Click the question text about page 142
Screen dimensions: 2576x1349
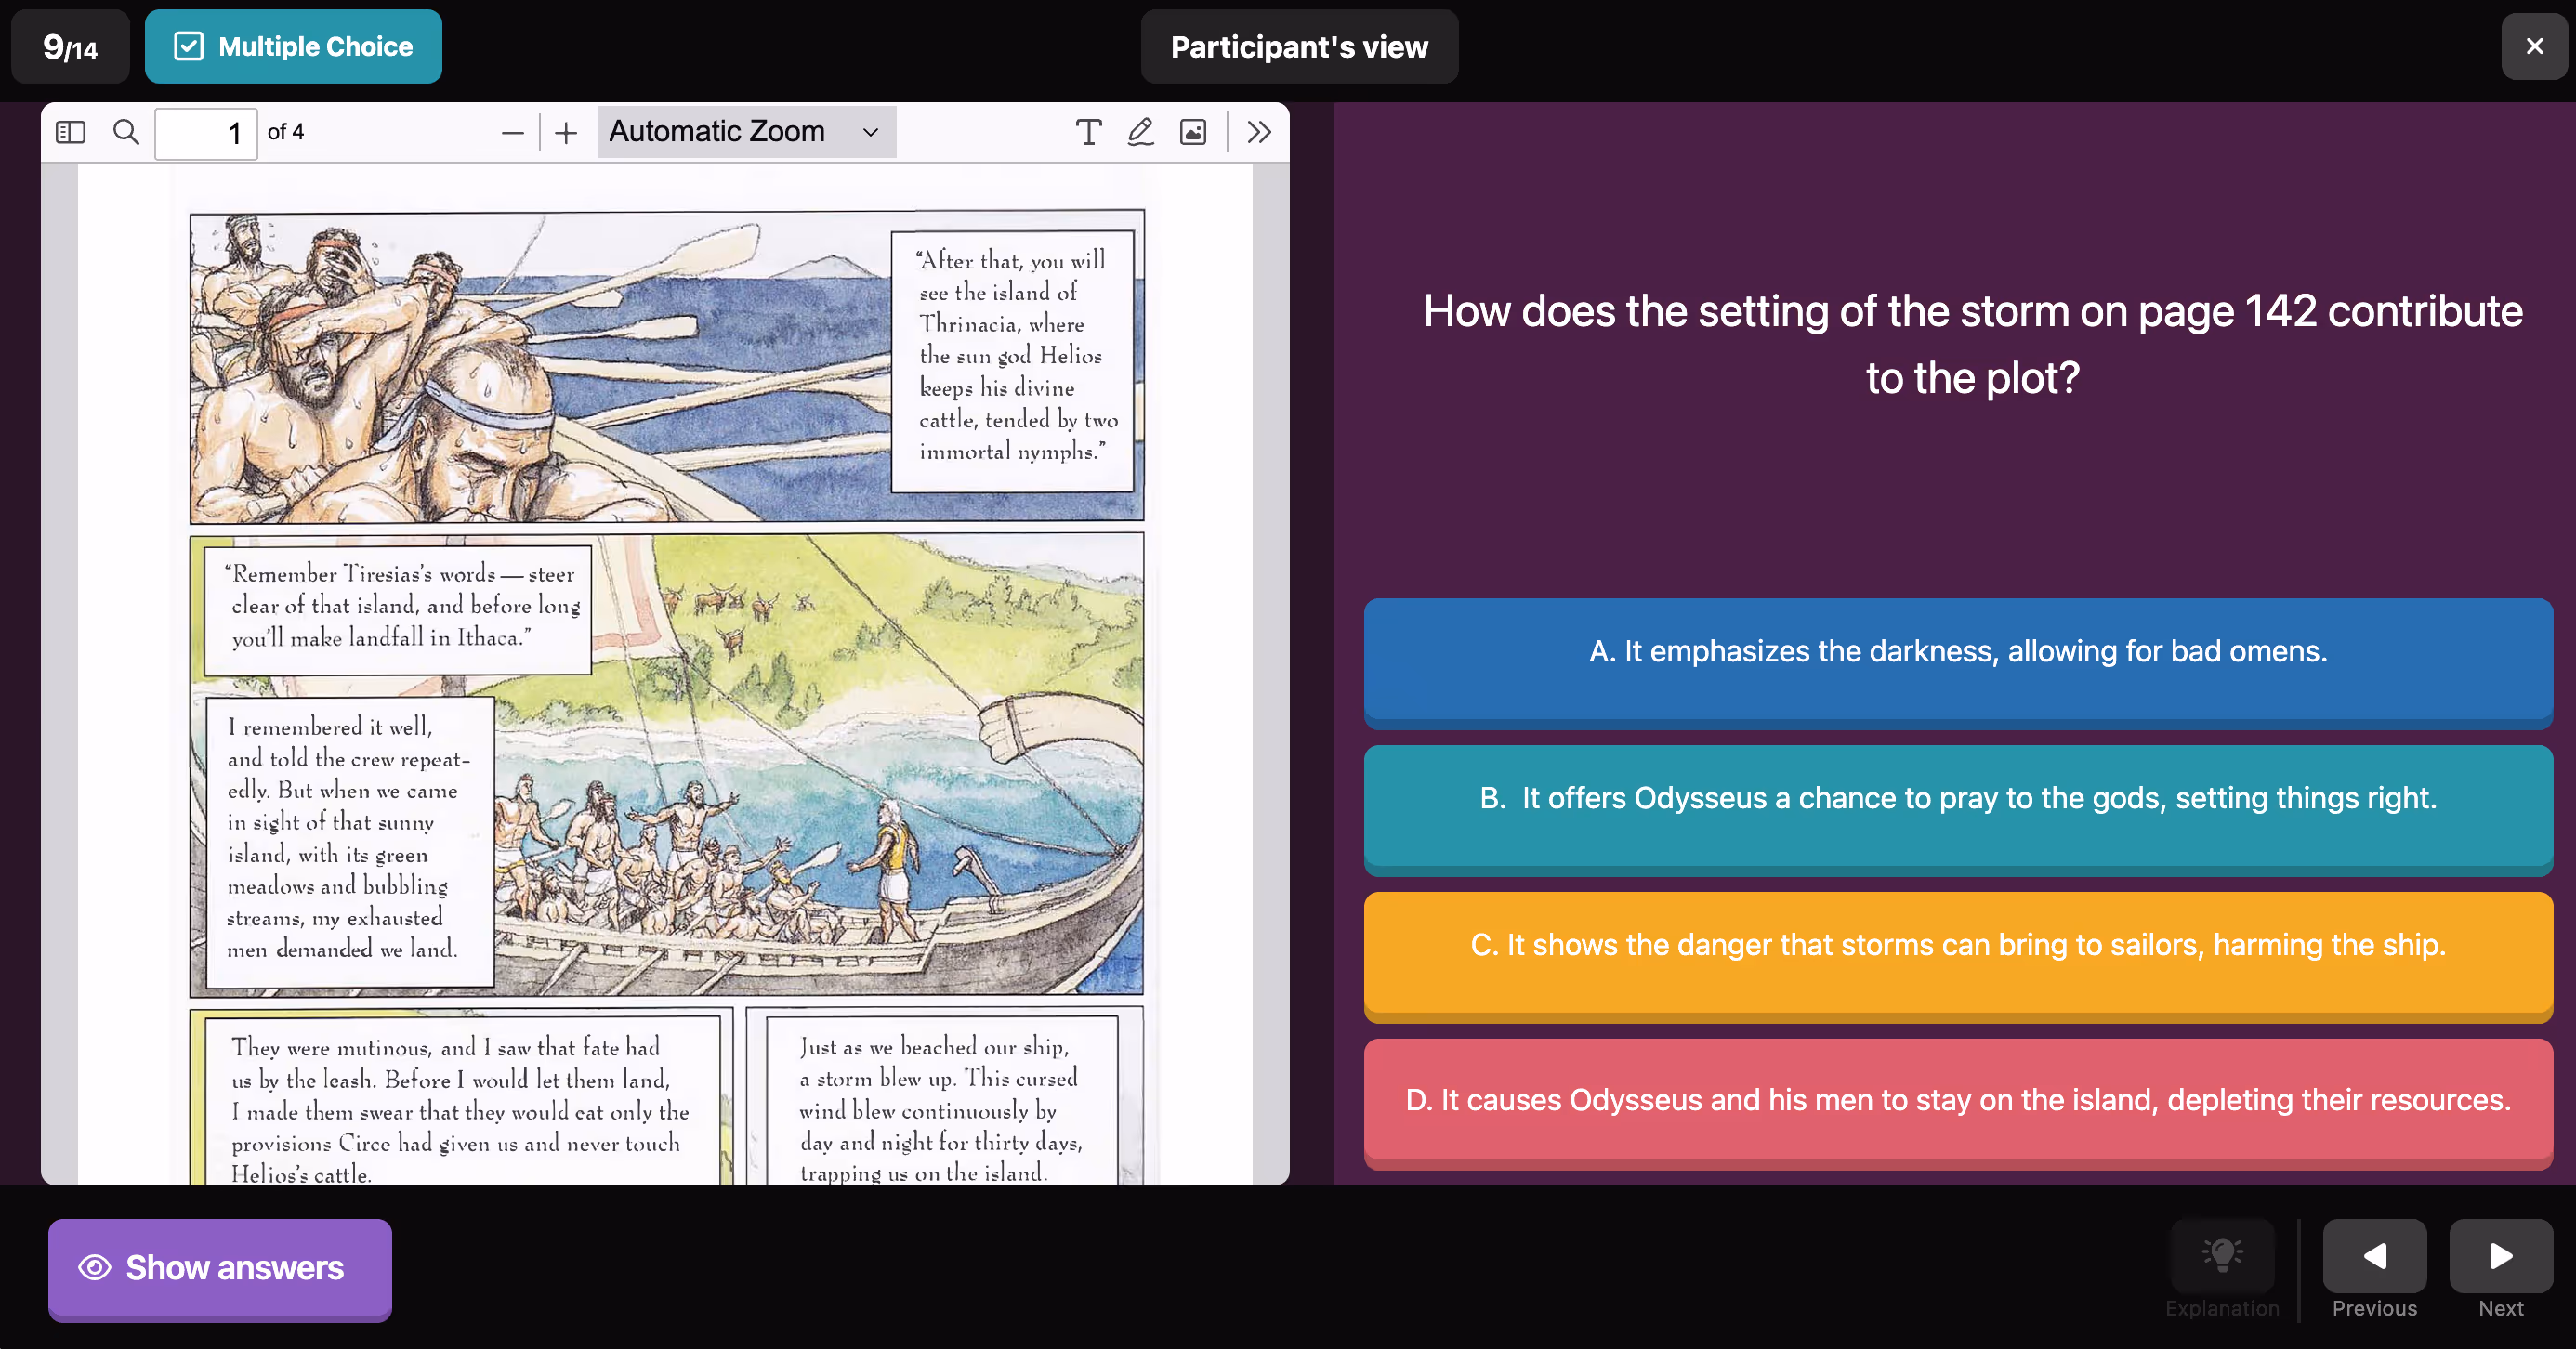[1972, 345]
